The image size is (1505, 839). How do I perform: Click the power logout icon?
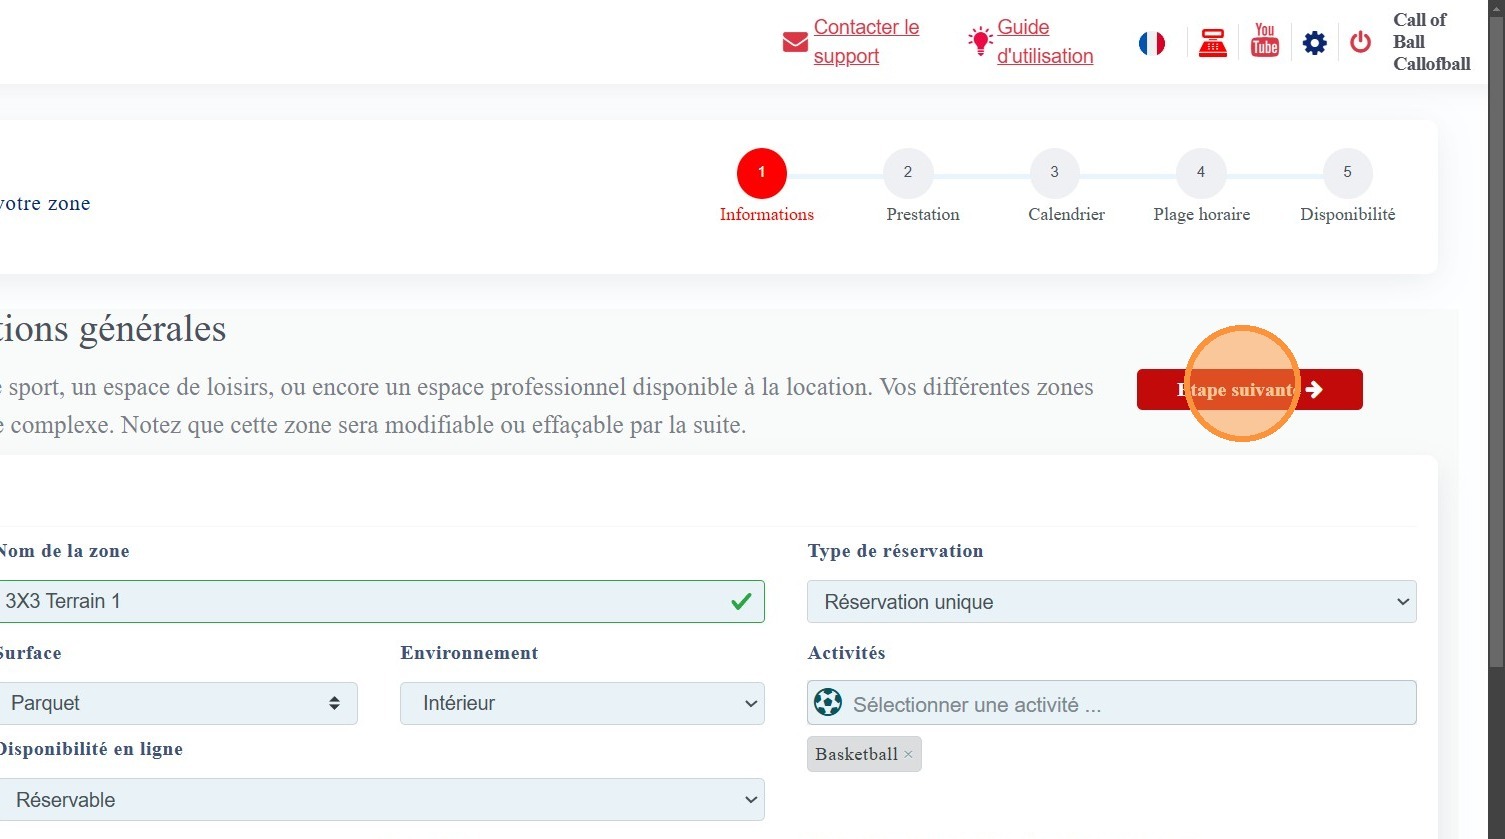[1360, 43]
